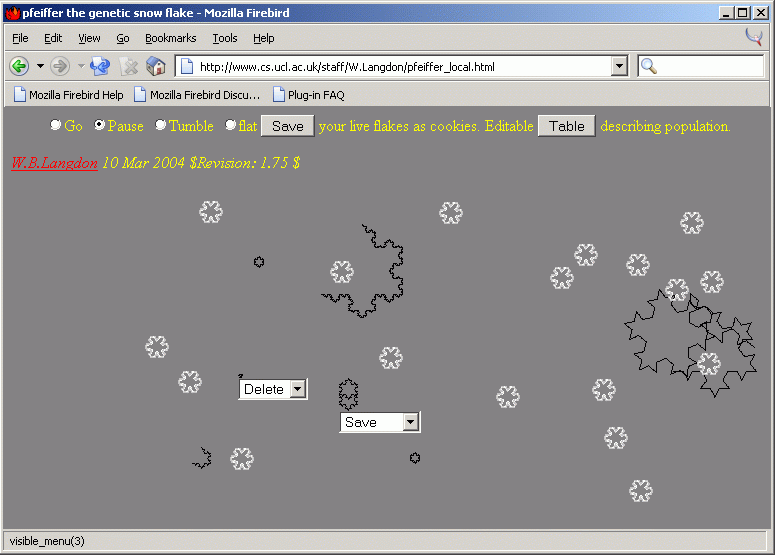Select the Pause radio button
The height and width of the screenshot is (555, 775).
100,125
